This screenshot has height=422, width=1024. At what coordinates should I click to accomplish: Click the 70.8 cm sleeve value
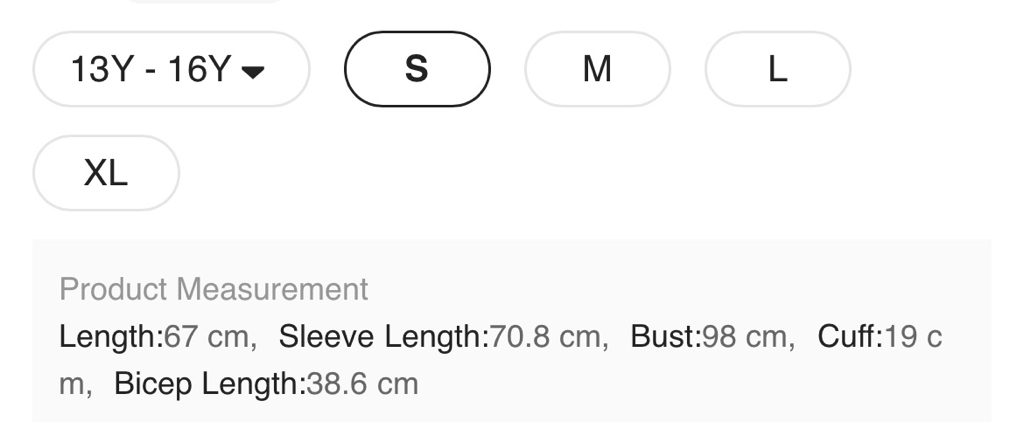[545, 336]
